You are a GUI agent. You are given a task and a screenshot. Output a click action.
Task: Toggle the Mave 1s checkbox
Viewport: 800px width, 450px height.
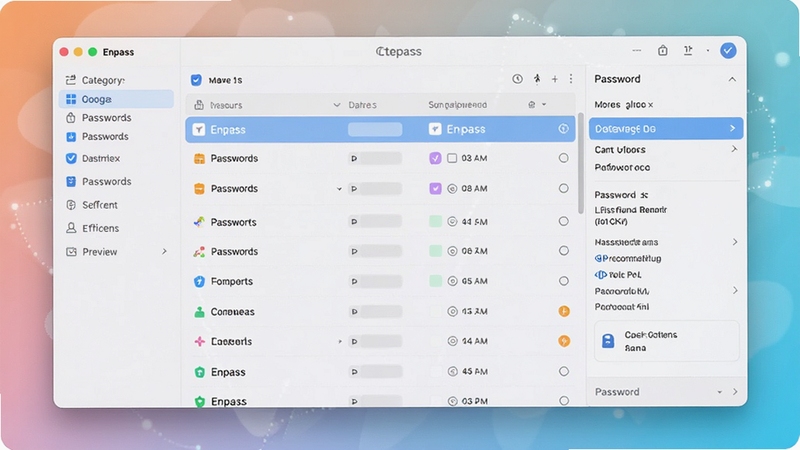tap(196, 80)
